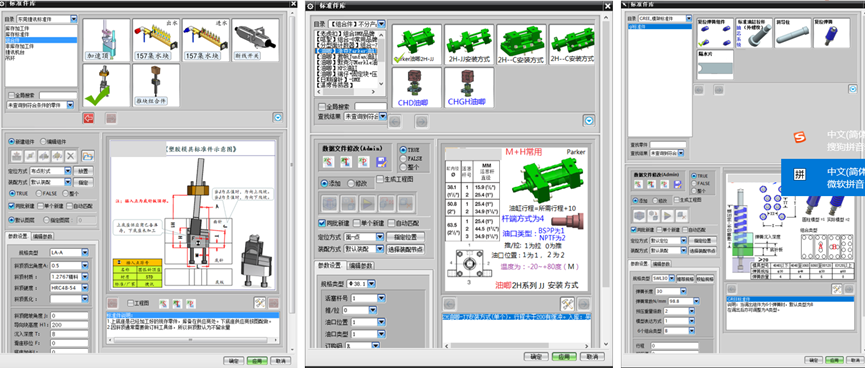Image resolution: width=865 pixels, height=368 pixels.
Task: Click the save disk icon under 数据文件修改
Action: tap(380, 161)
